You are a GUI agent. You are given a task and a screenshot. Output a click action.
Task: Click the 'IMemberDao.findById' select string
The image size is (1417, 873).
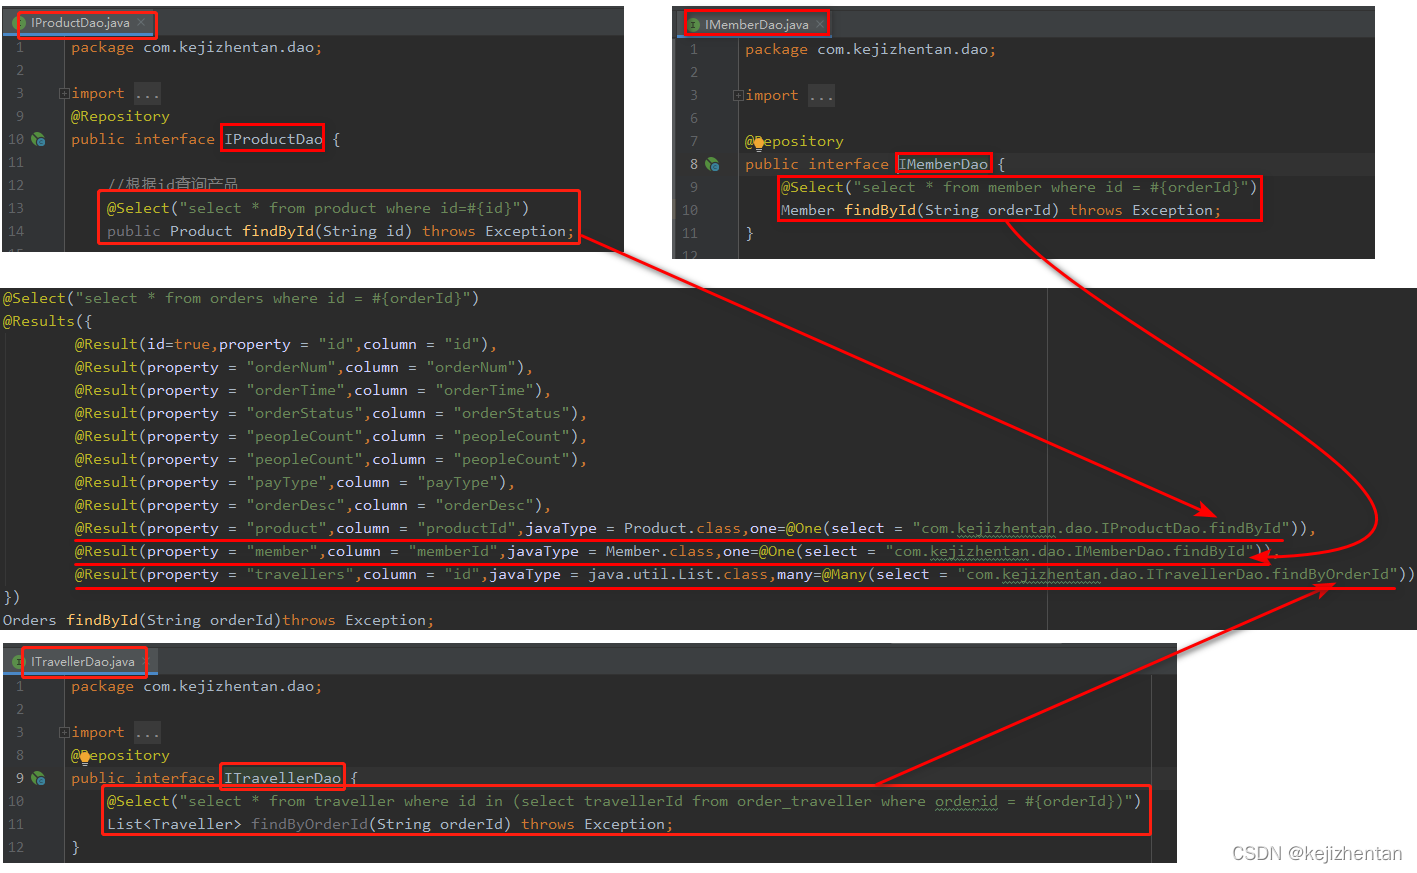(x=1070, y=551)
